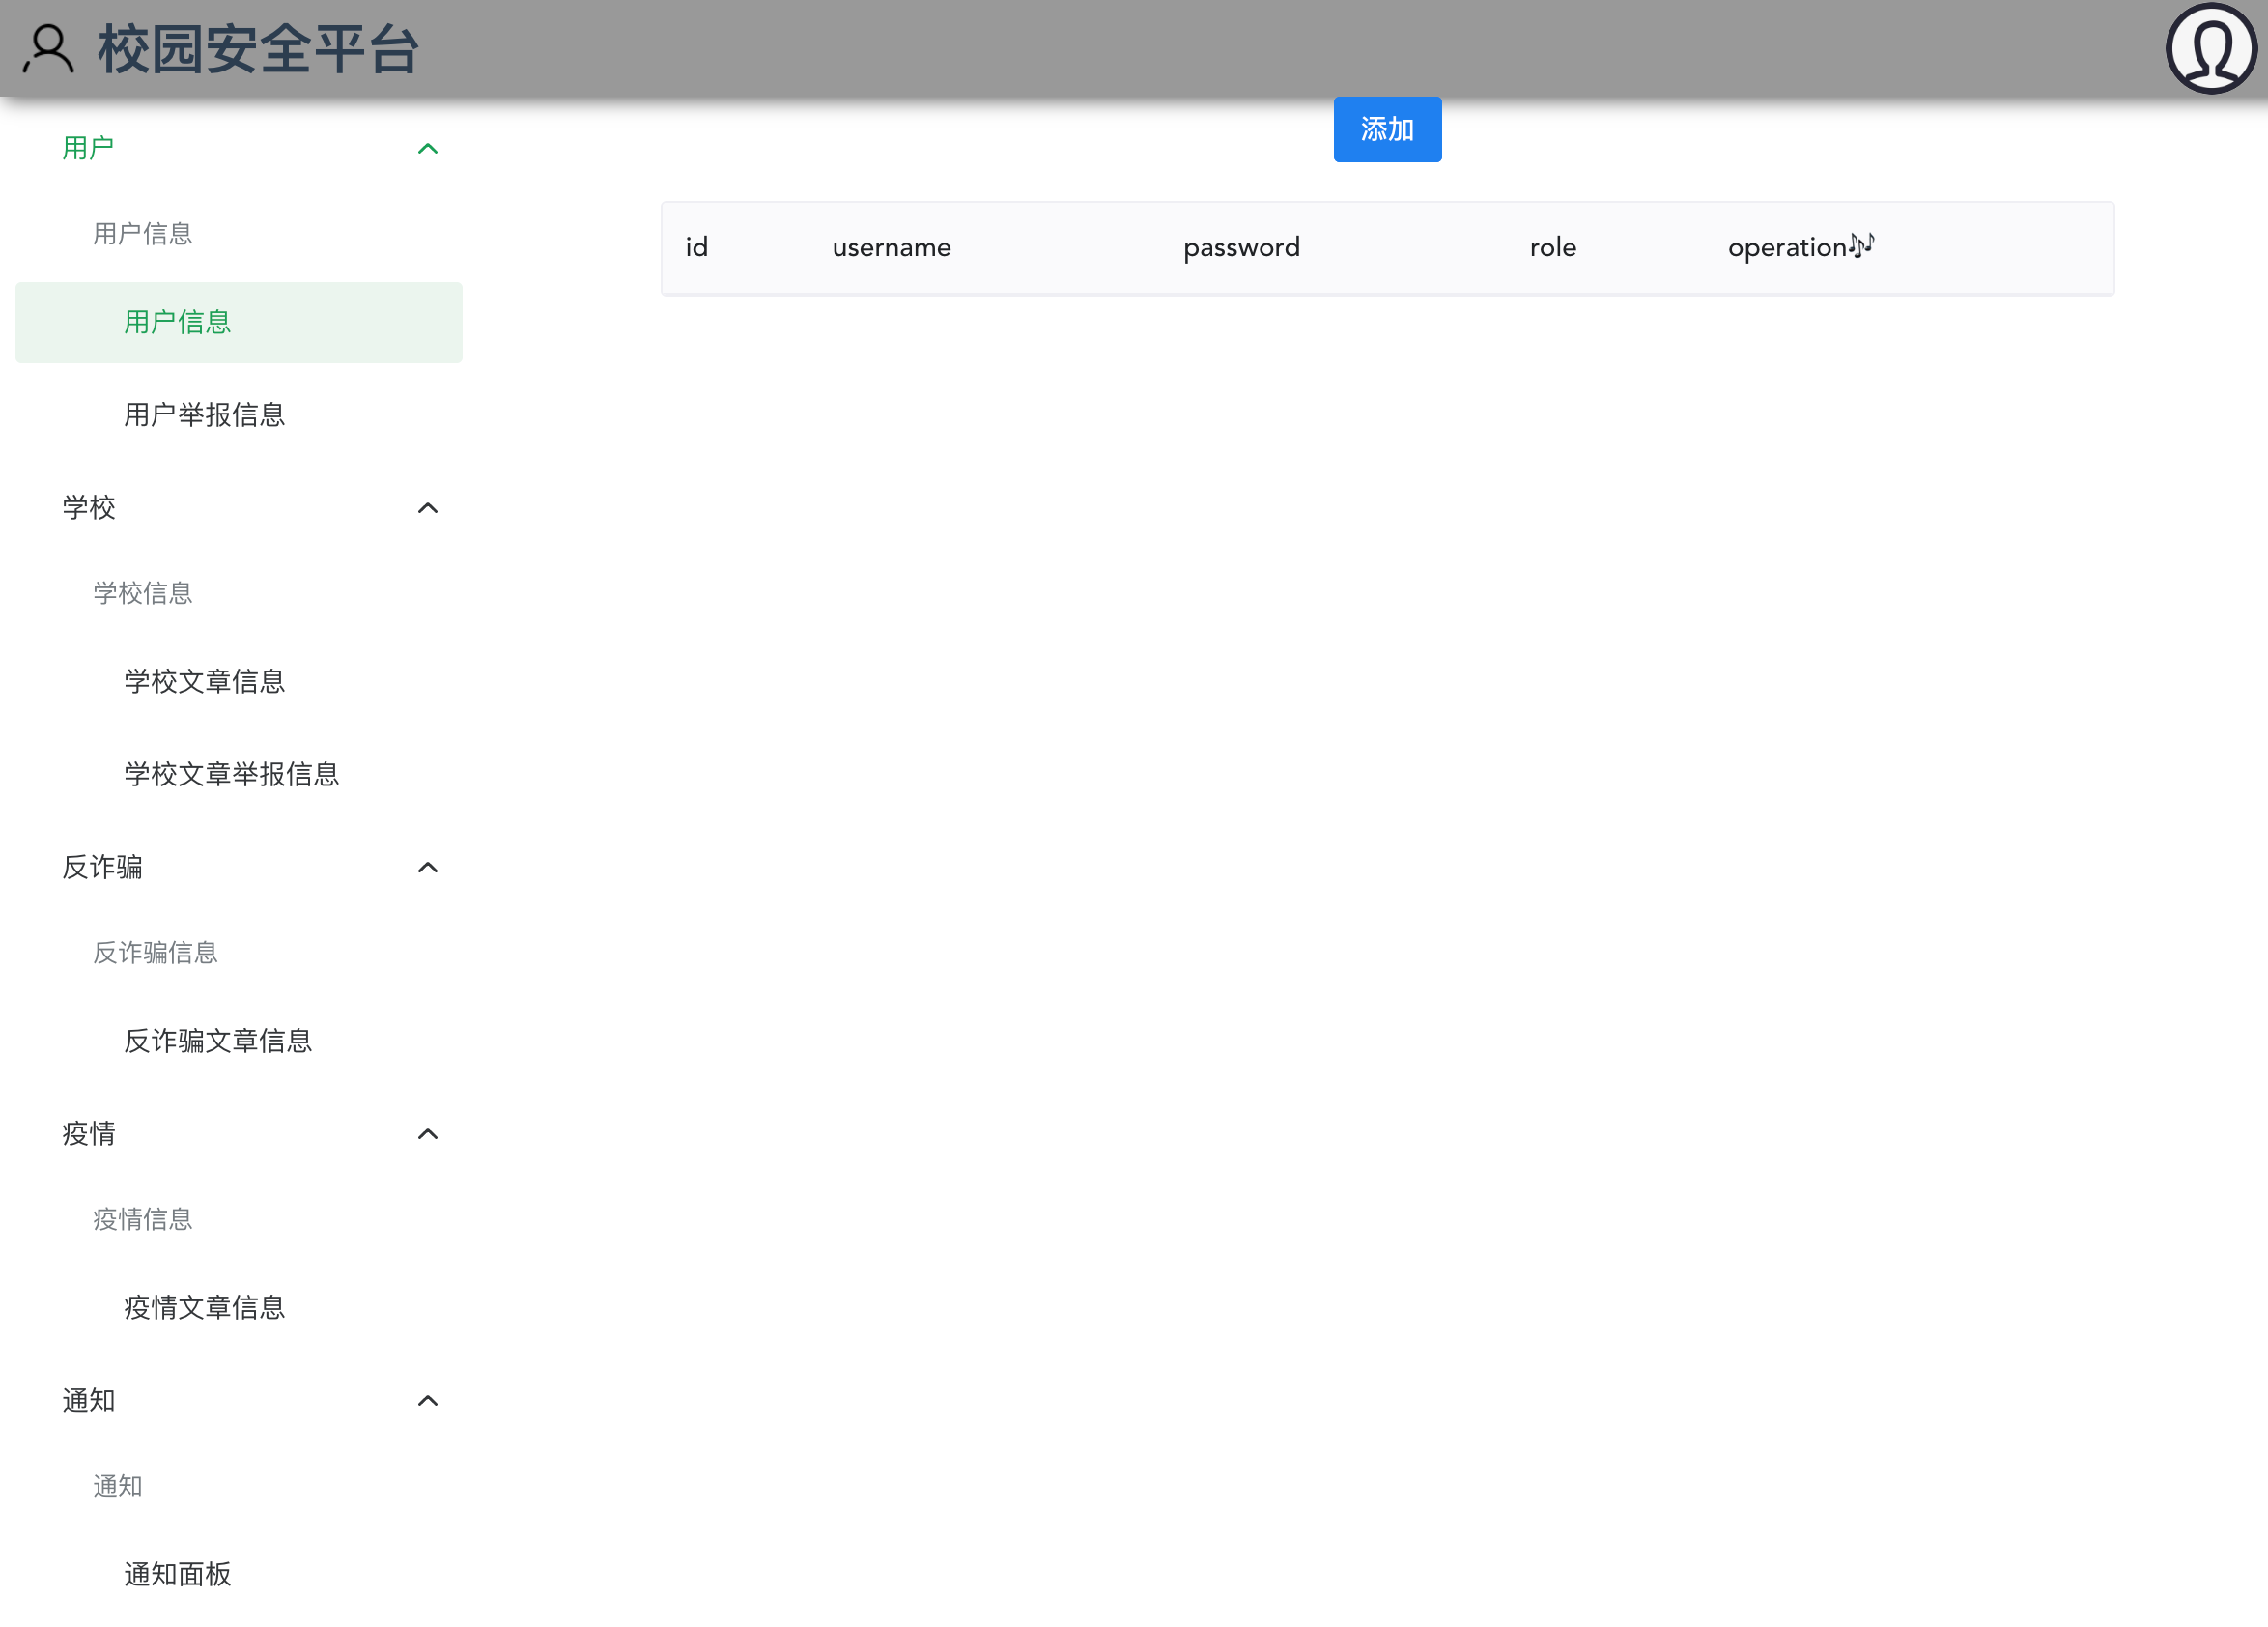Image resolution: width=2268 pixels, height=1627 pixels.
Task: Click the role column header
Action: tap(1552, 248)
